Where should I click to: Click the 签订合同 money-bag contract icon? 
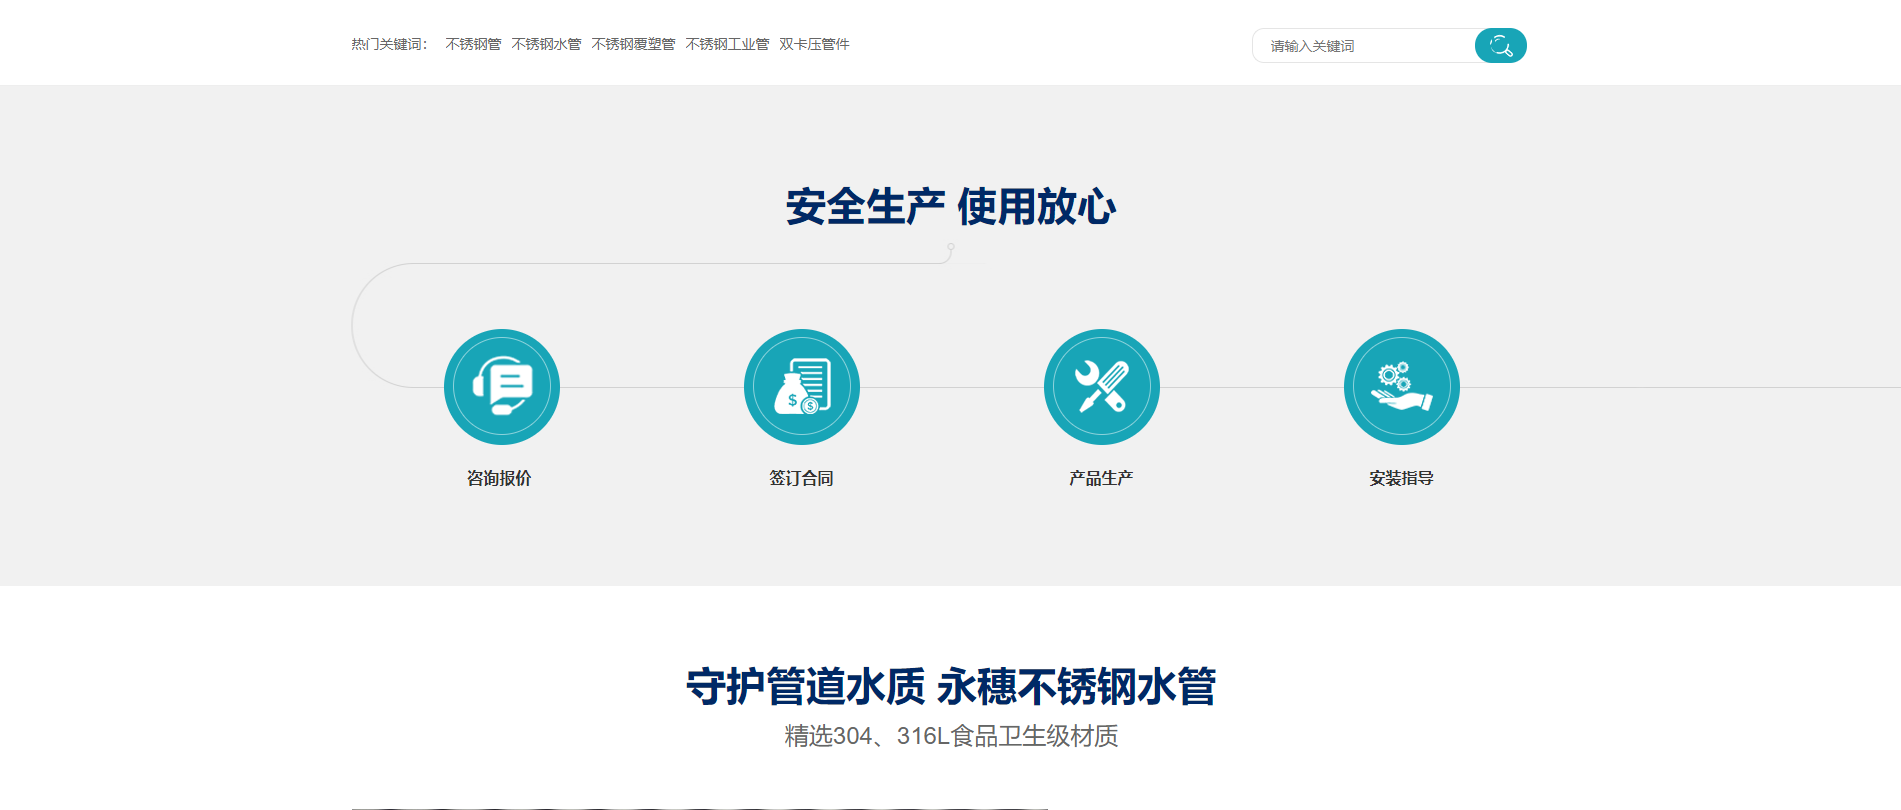(x=802, y=387)
